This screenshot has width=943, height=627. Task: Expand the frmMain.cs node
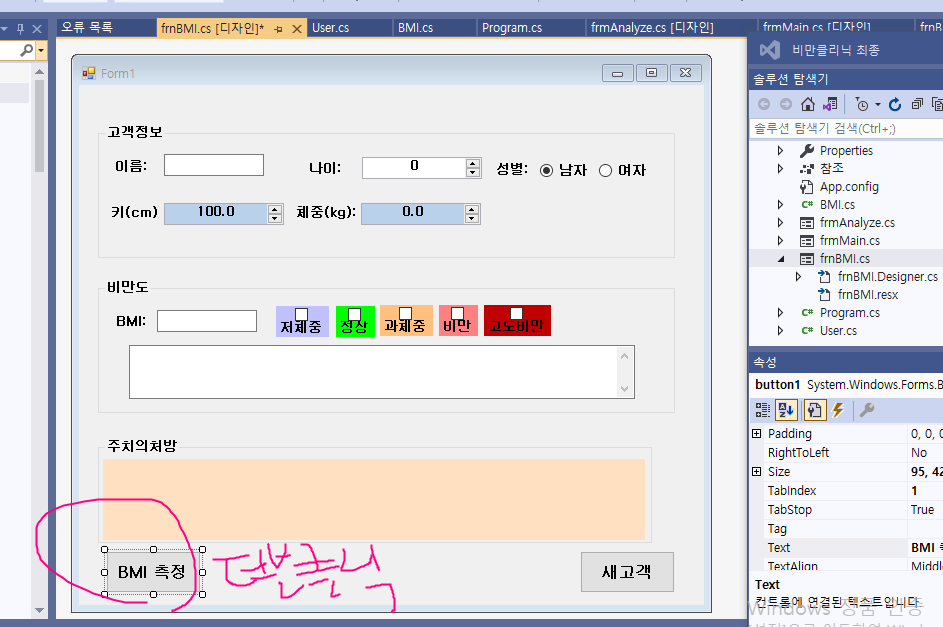point(780,240)
